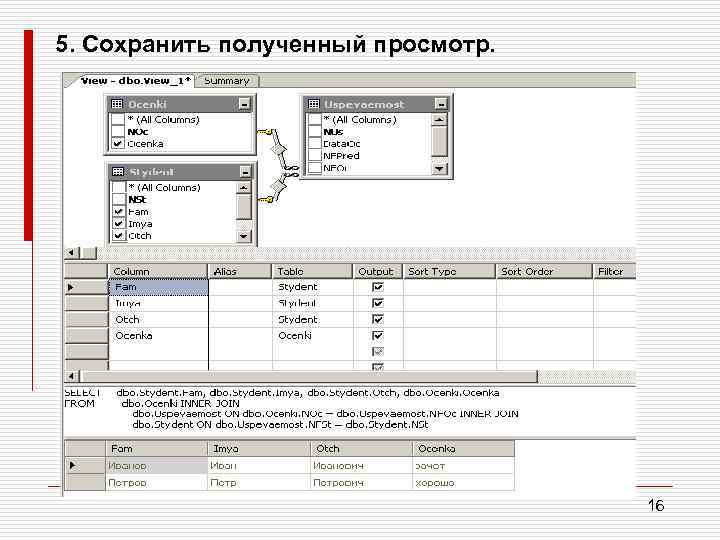Click the Ocenki table grid icon

(x=117, y=104)
